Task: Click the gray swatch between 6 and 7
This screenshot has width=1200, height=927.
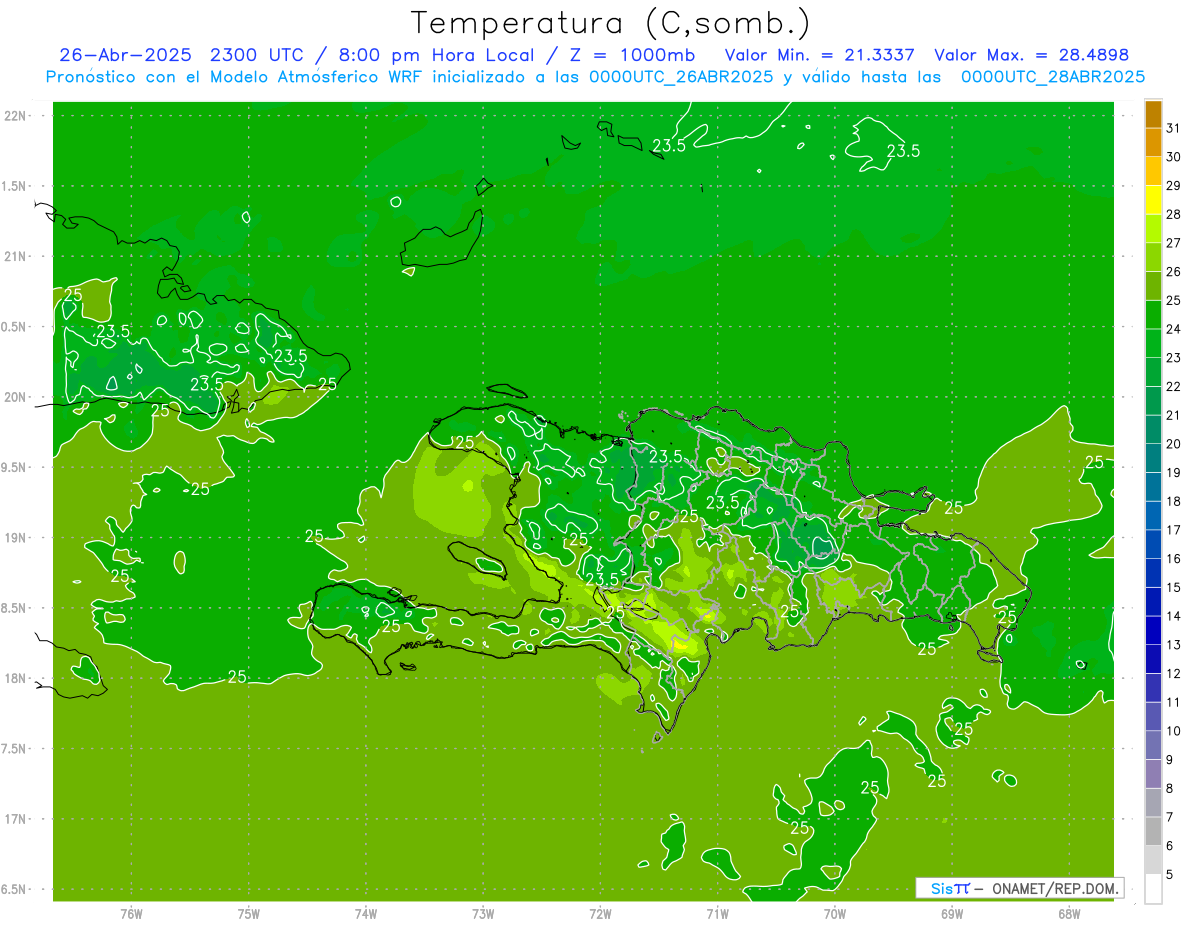Action: [1154, 831]
